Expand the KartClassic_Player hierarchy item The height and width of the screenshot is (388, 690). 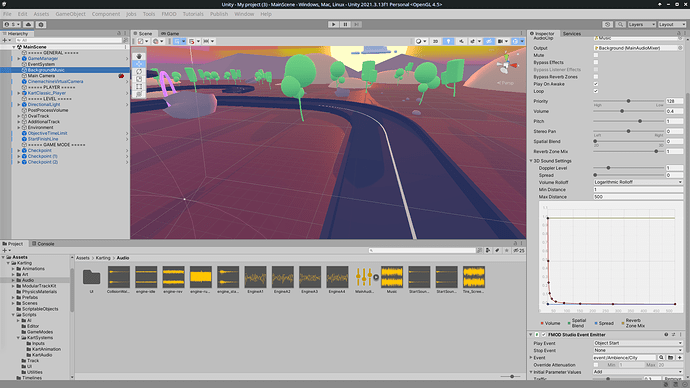click(18, 93)
